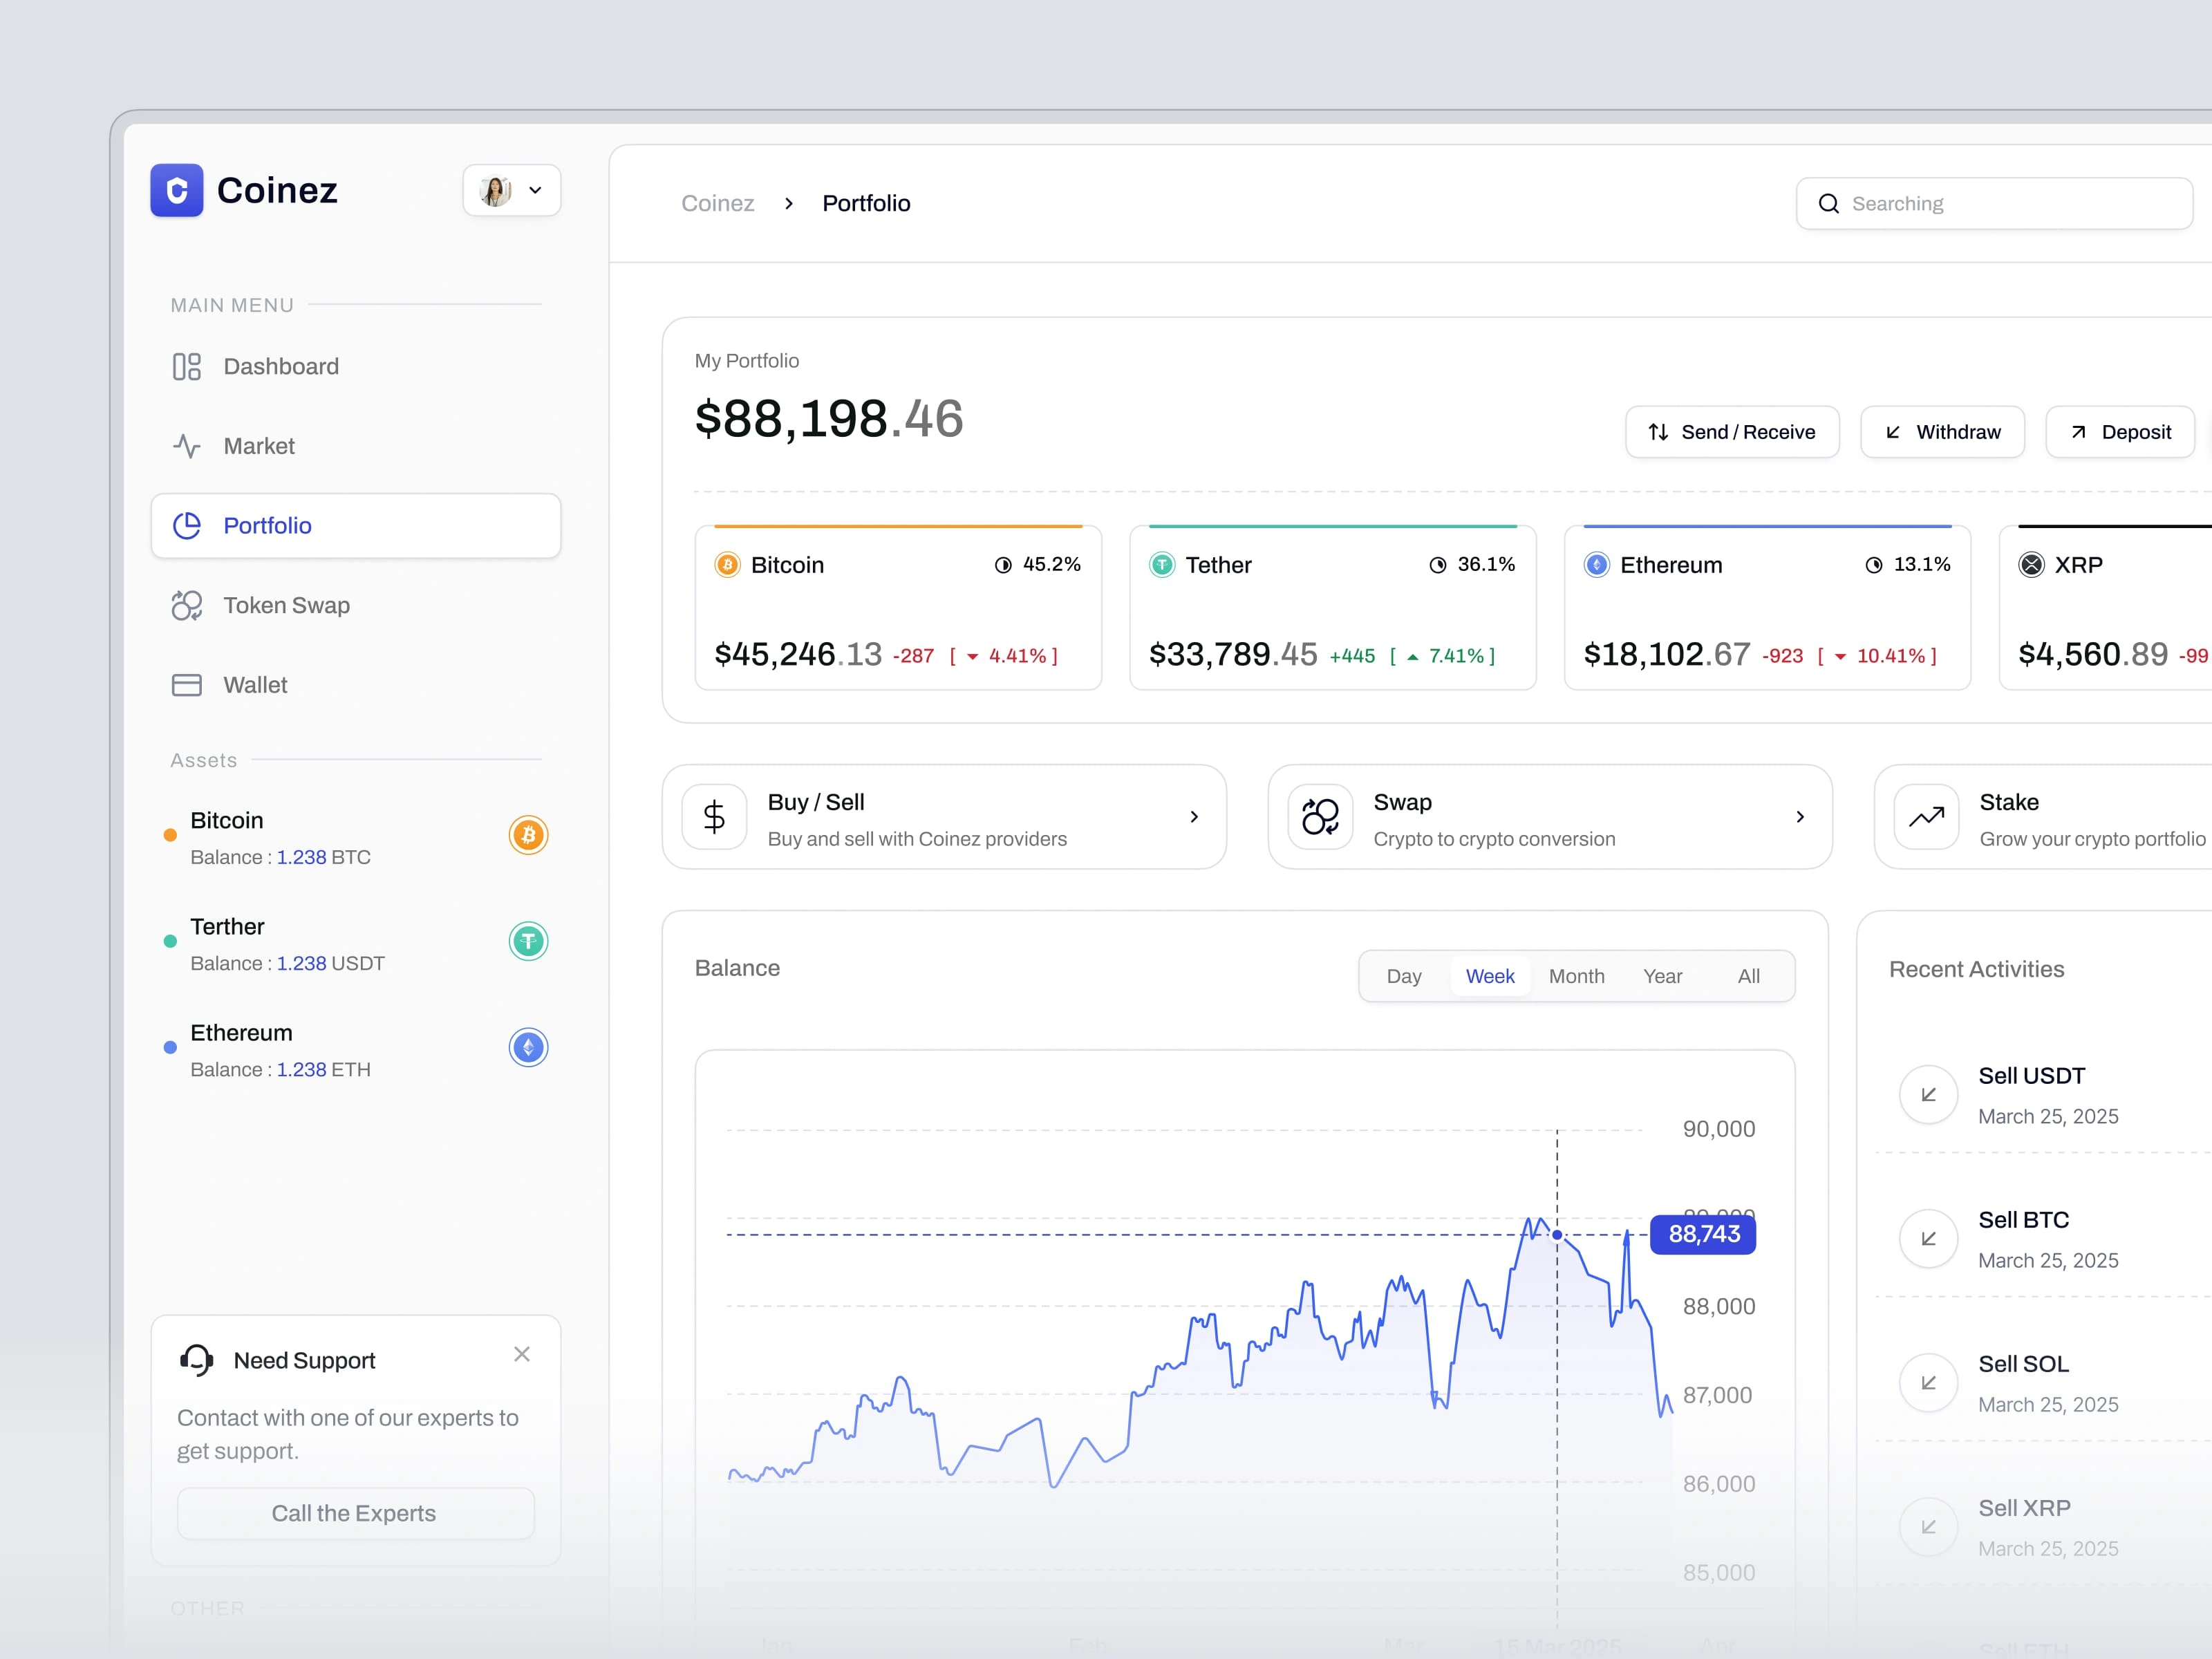
Task: Click the Deposit button
Action: click(2120, 432)
